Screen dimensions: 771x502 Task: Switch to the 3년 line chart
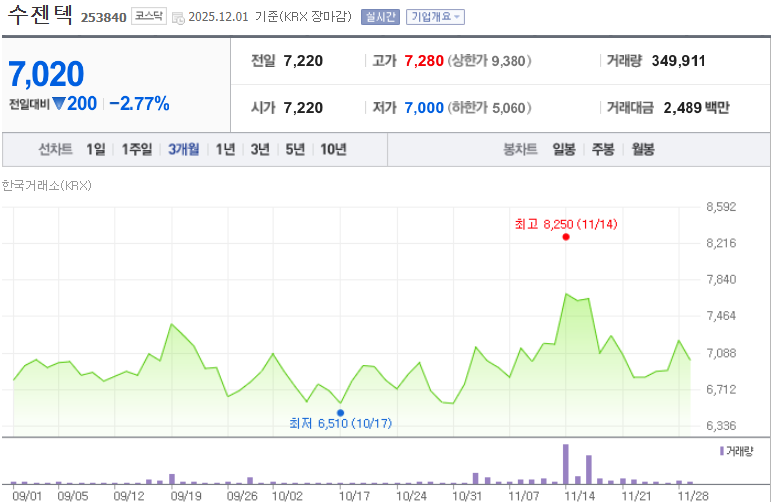(260, 149)
